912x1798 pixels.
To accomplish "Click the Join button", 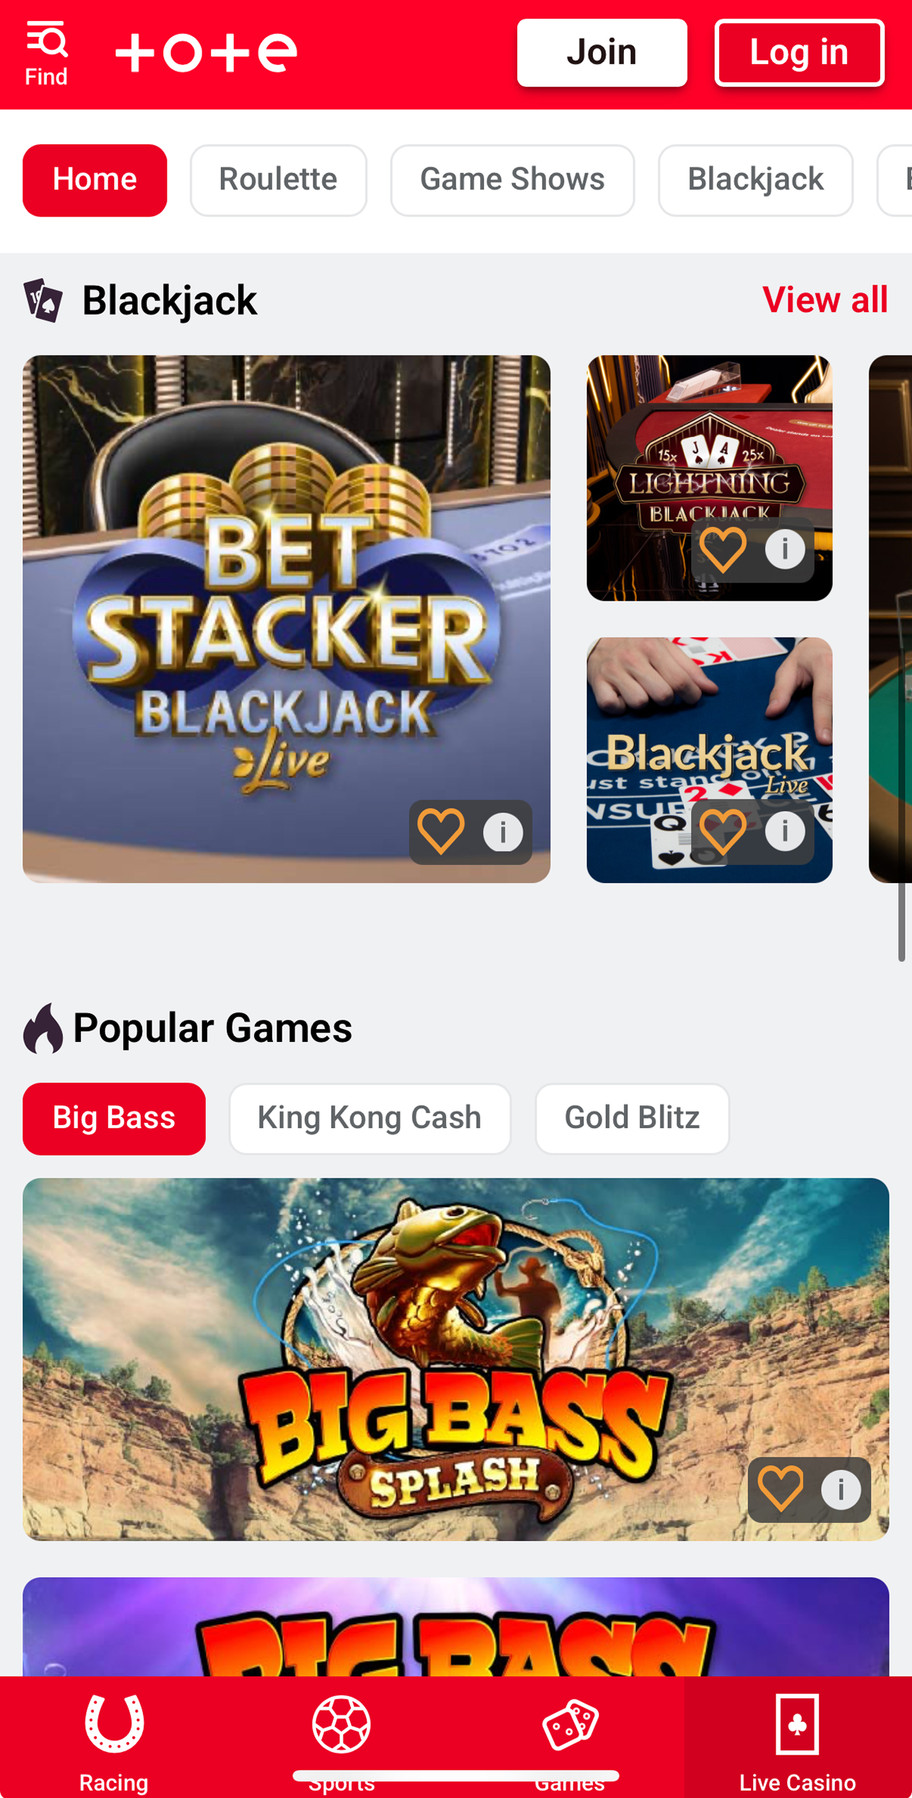I will point(602,53).
